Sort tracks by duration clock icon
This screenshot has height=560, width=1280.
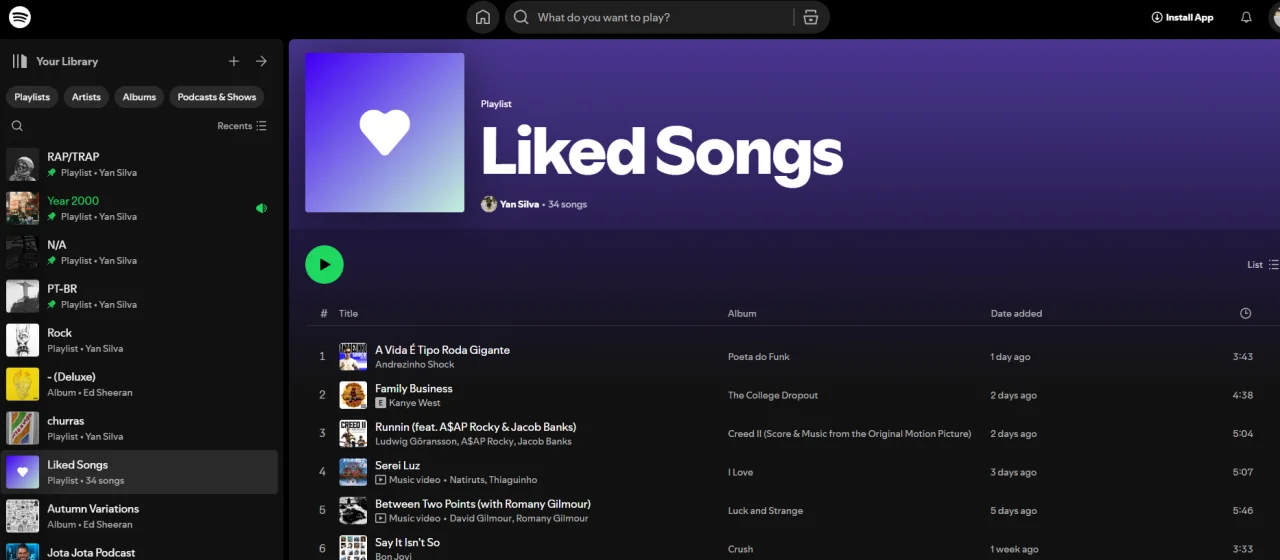[x=1245, y=313]
